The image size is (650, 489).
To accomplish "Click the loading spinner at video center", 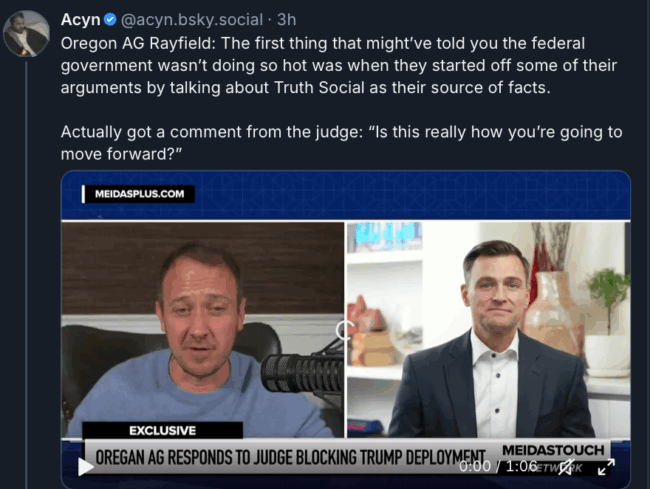I will [344, 330].
